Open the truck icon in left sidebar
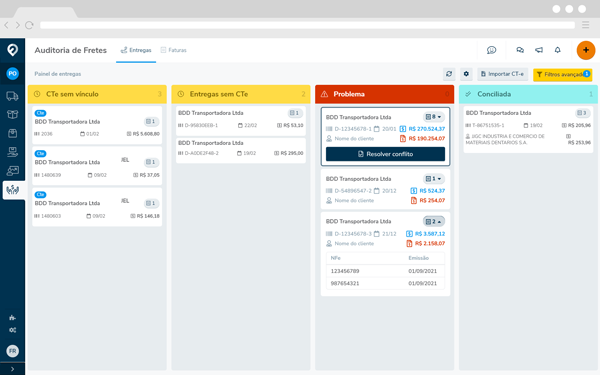 12,96
